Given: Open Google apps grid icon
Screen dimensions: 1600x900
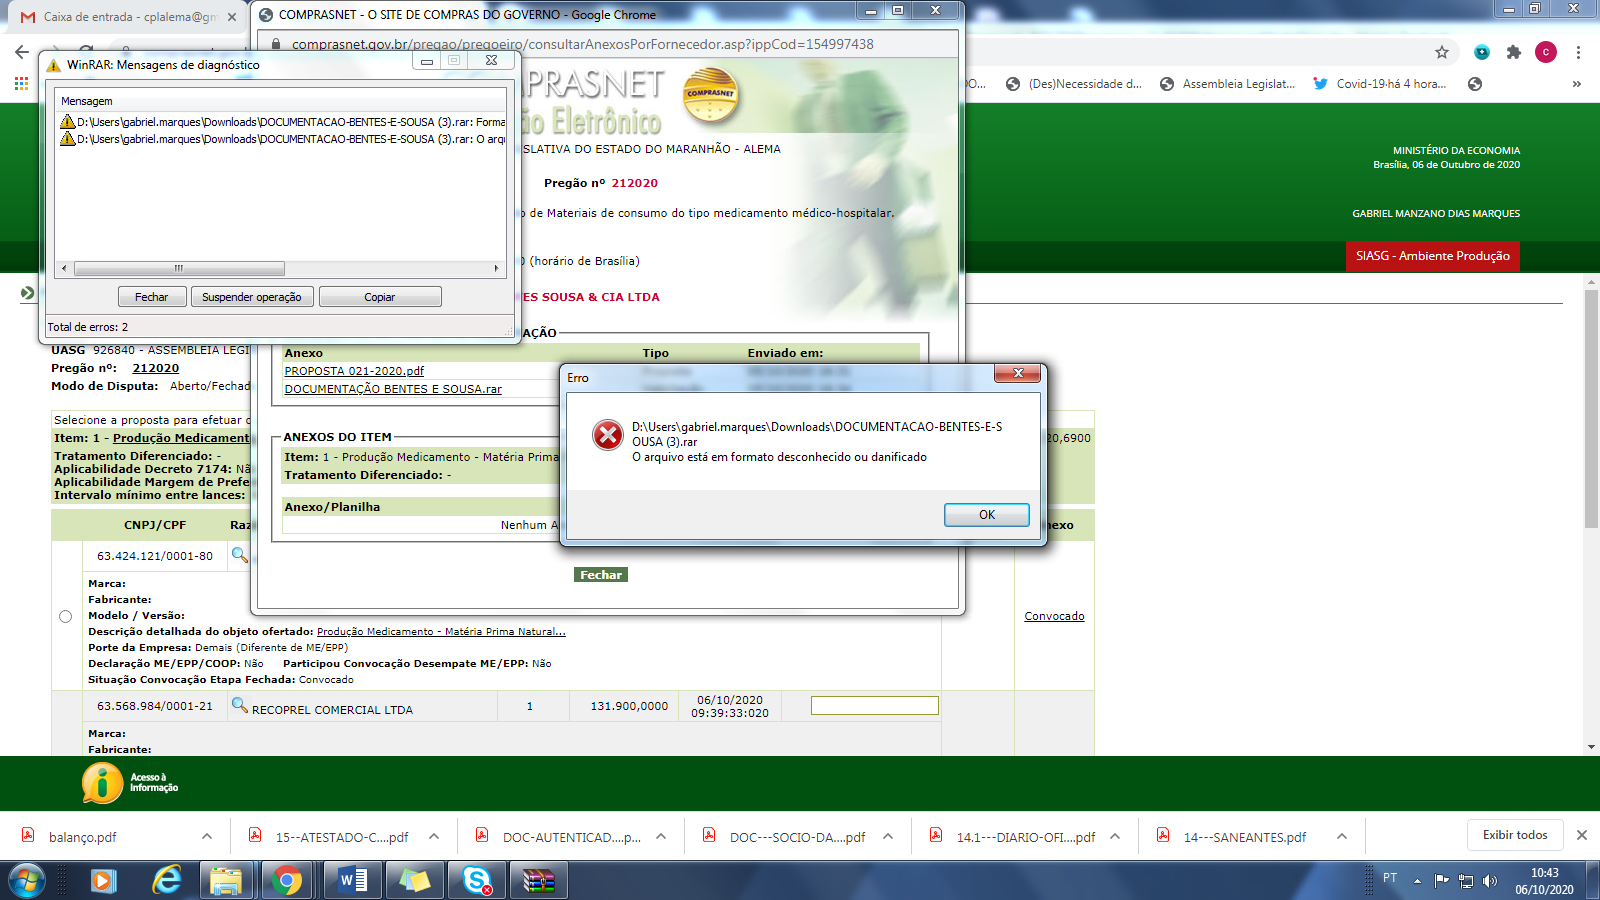Looking at the screenshot, I should (x=21, y=84).
